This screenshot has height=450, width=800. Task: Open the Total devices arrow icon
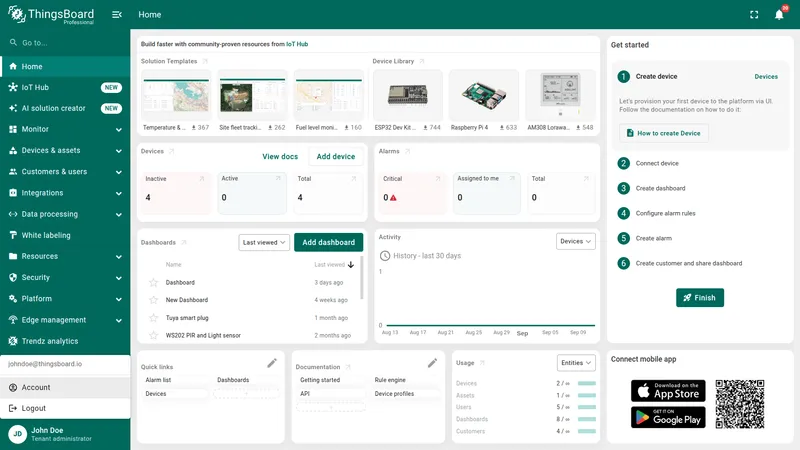point(354,179)
